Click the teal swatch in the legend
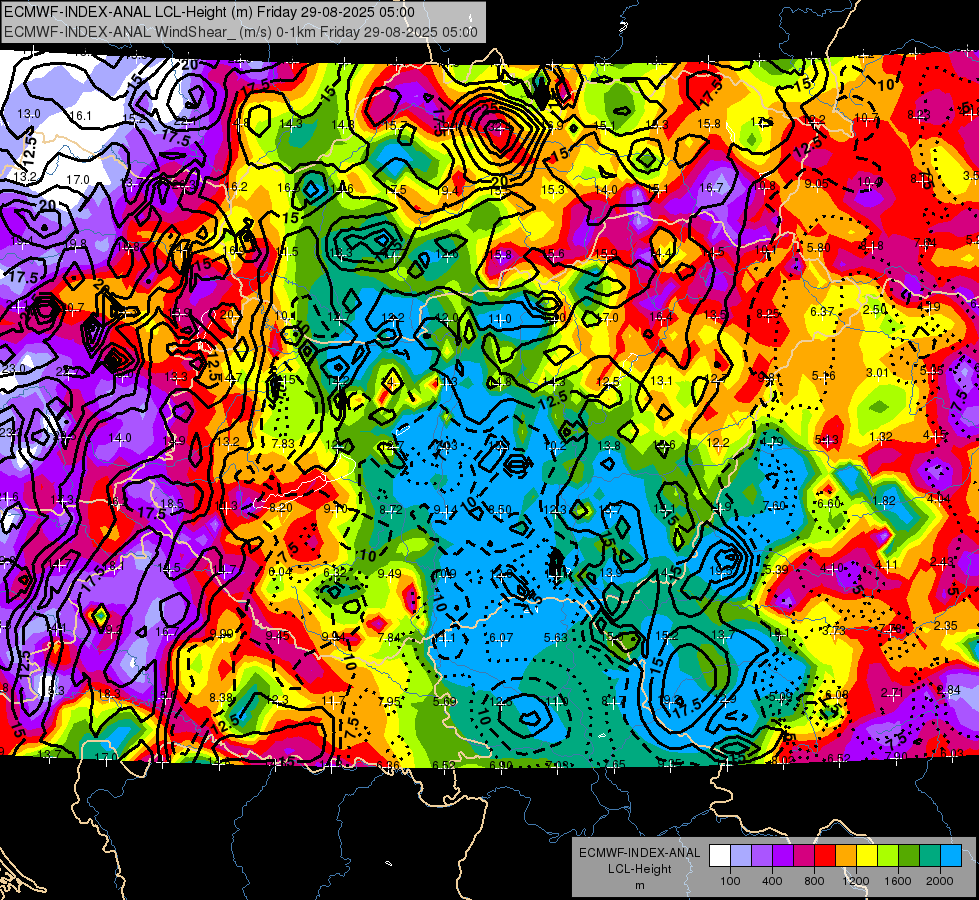Image resolution: width=979 pixels, height=900 pixels. pyautogui.click(x=929, y=856)
